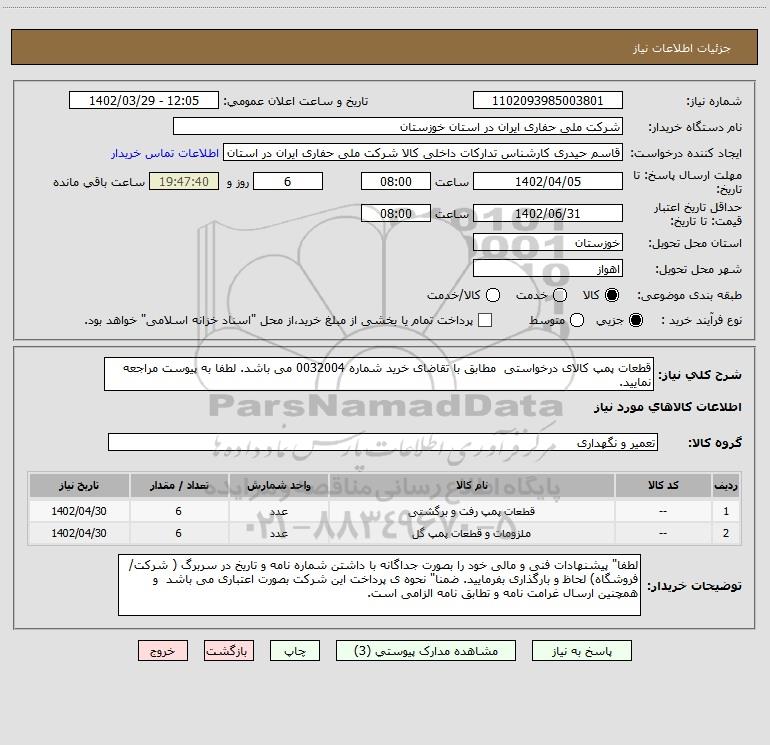Image resolution: width=770 pixels, height=745 pixels.
Task: Click date 1402/04/30 in row 1
Action: pos(79,511)
